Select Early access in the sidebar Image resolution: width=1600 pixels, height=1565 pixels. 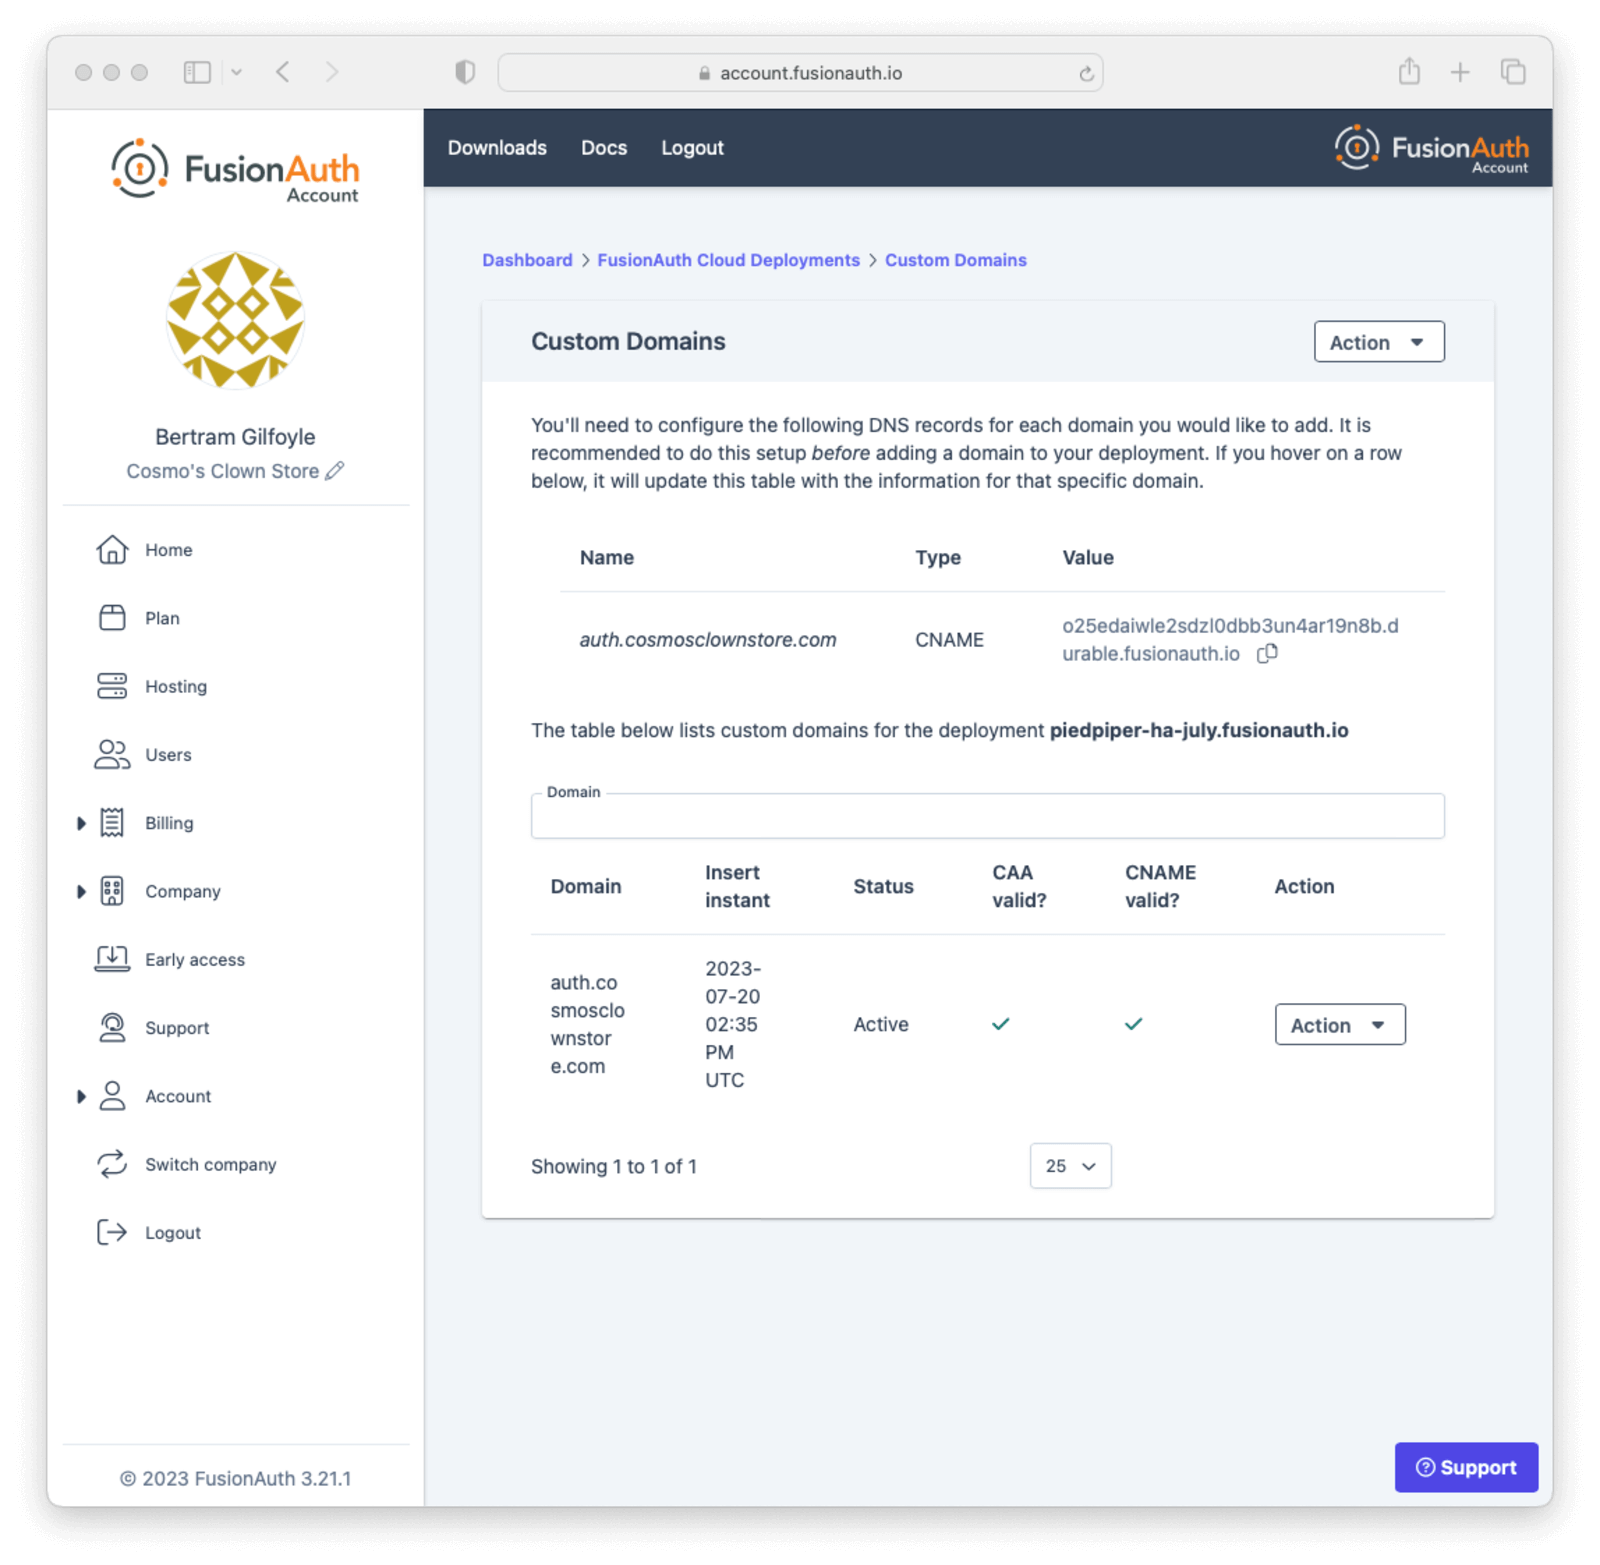(x=195, y=959)
